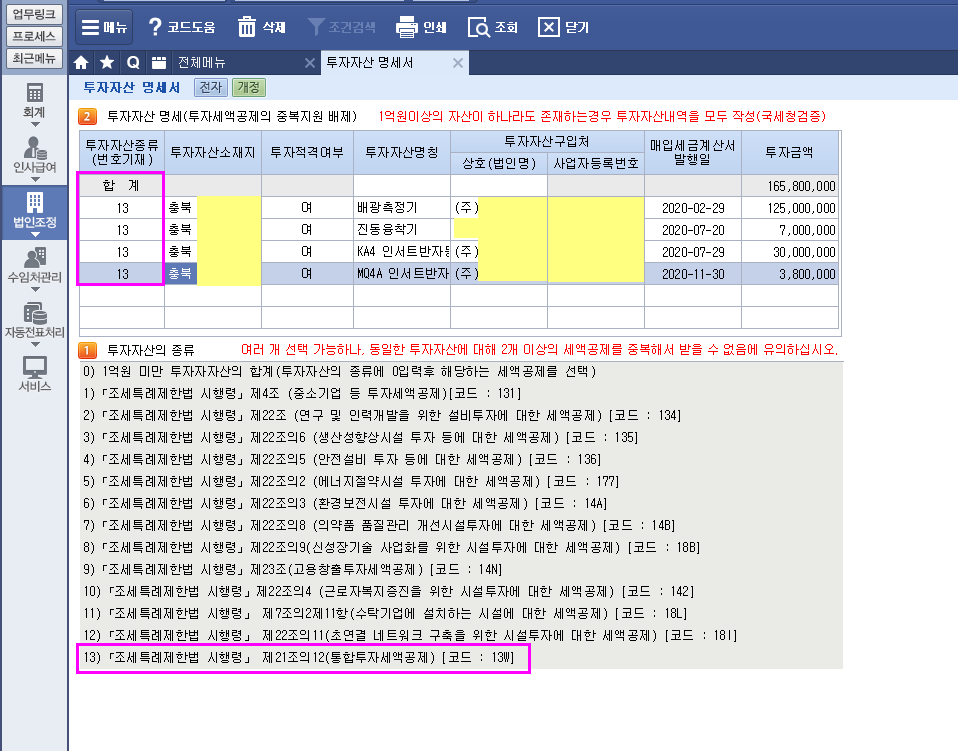Select list item 0) 1억원 미만 투자자산의 합계

[x=339, y=372]
